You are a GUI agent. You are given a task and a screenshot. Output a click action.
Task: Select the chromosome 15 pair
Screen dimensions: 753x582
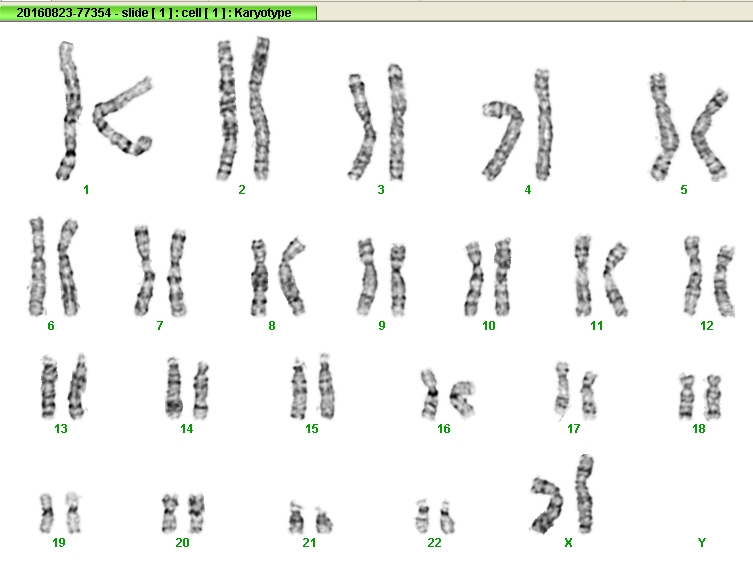313,387
